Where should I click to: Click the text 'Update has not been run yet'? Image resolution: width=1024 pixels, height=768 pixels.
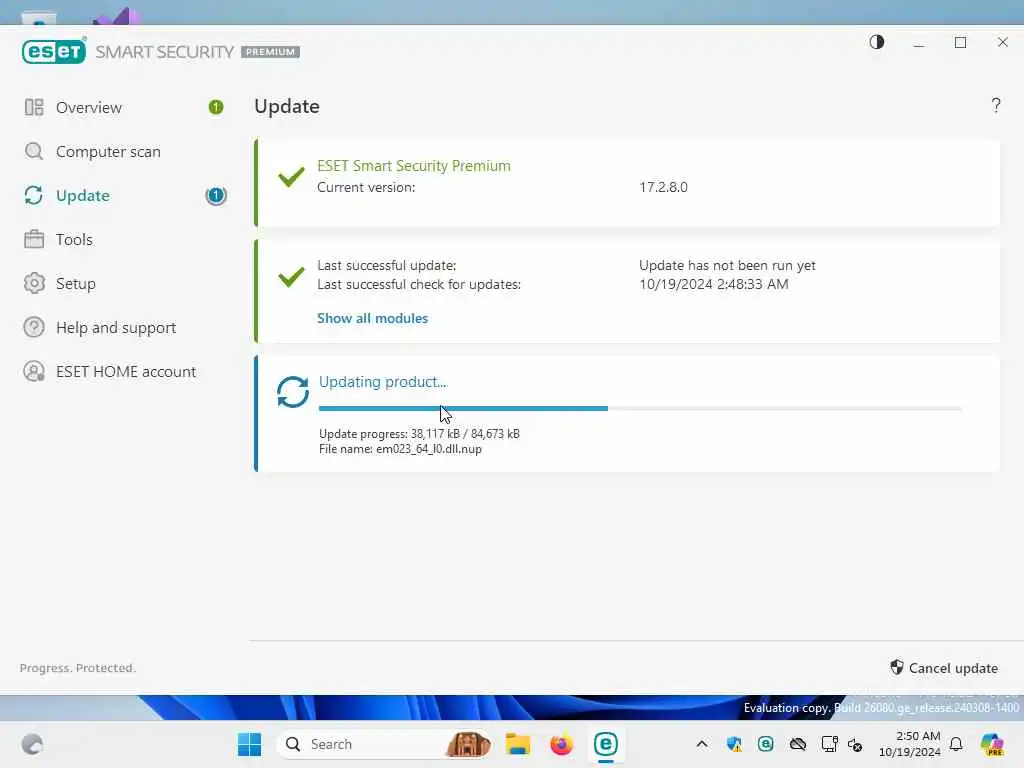(x=728, y=265)
